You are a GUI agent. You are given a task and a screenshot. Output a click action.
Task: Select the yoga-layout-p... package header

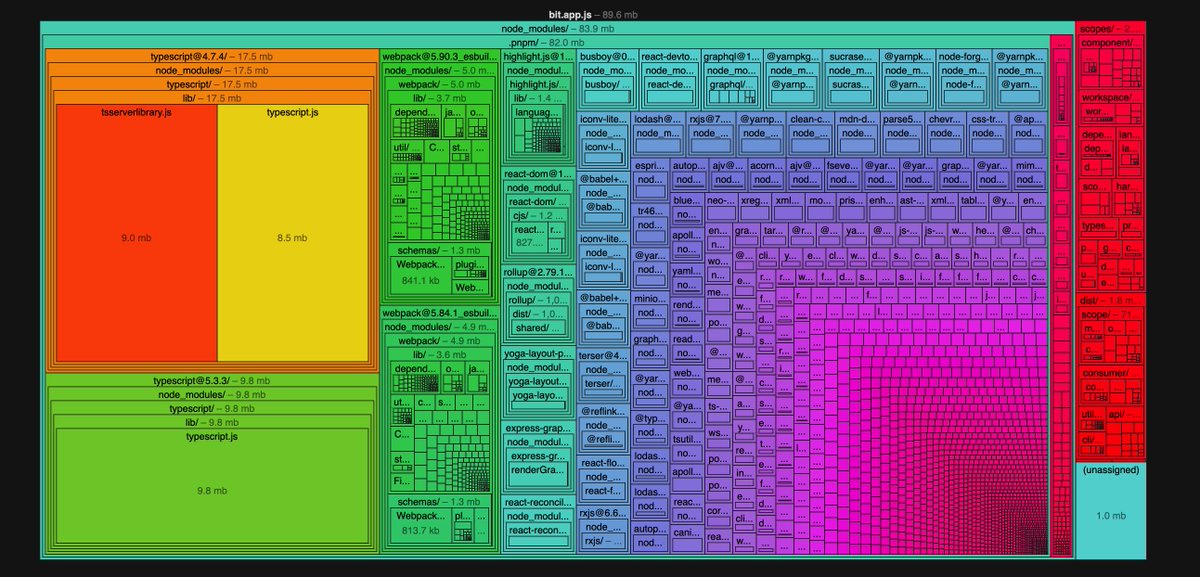(x=537, y=354)
